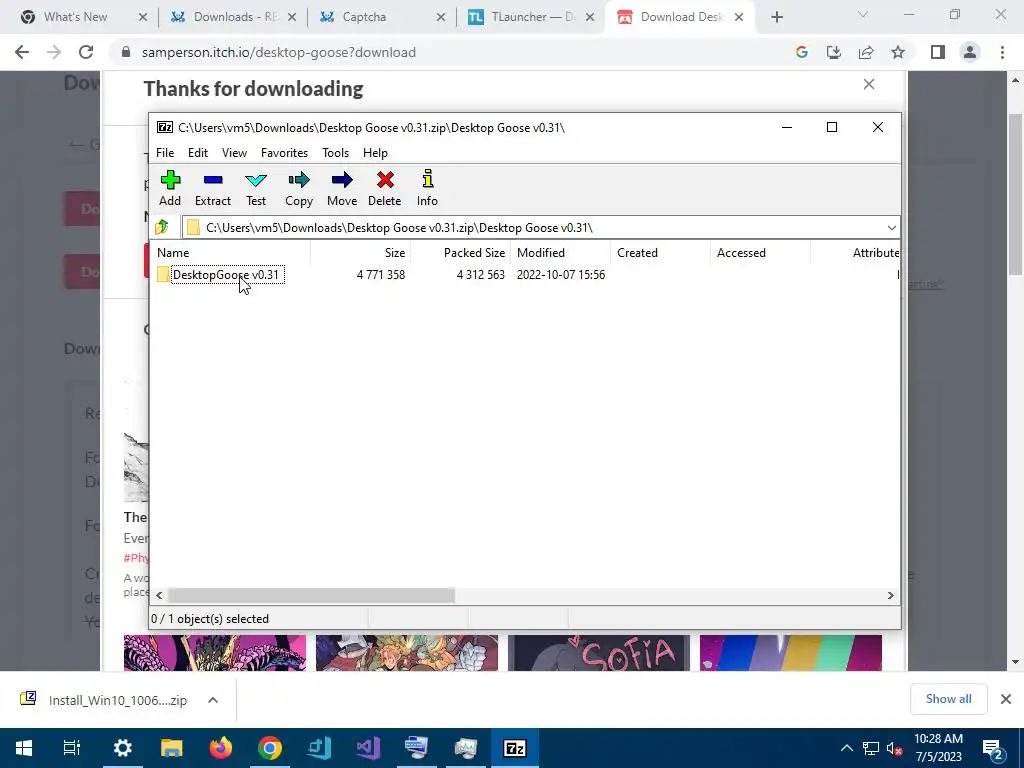The image size is (1024, 768).
Task: Open the notification center icon
Action: click(x=993, y=748)
